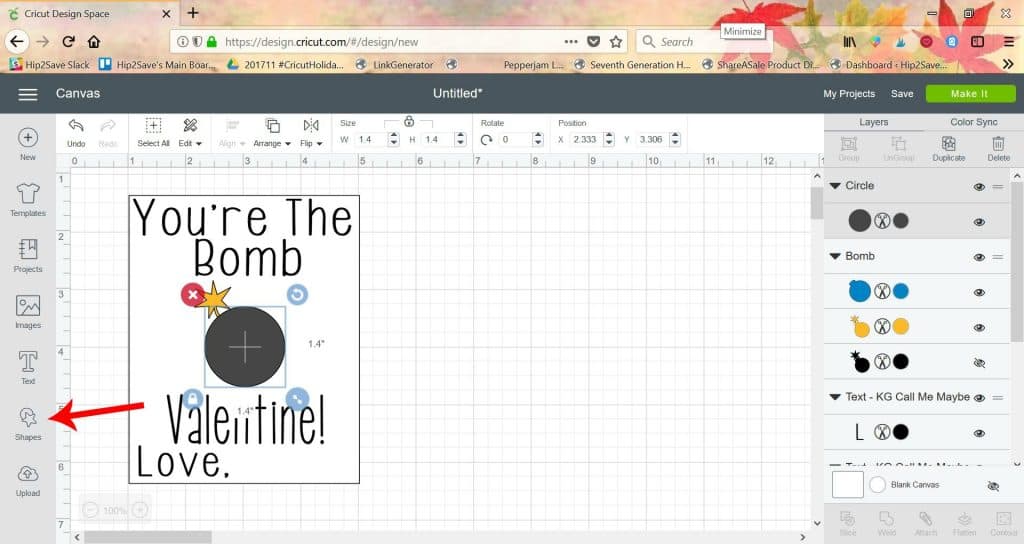Open the Firefox library icon
This screenshot has width=1024, height=544.
tap(849, 42)
